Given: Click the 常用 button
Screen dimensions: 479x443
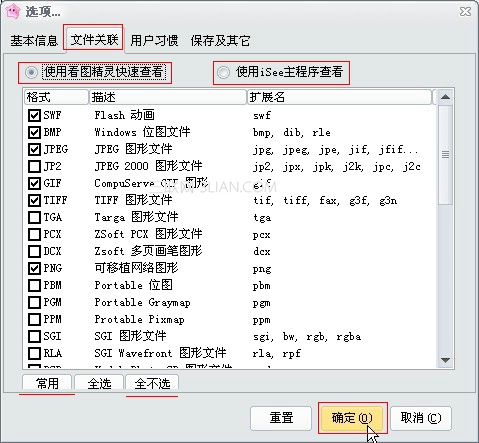Looking at the screenshot, I should point(47,383).
